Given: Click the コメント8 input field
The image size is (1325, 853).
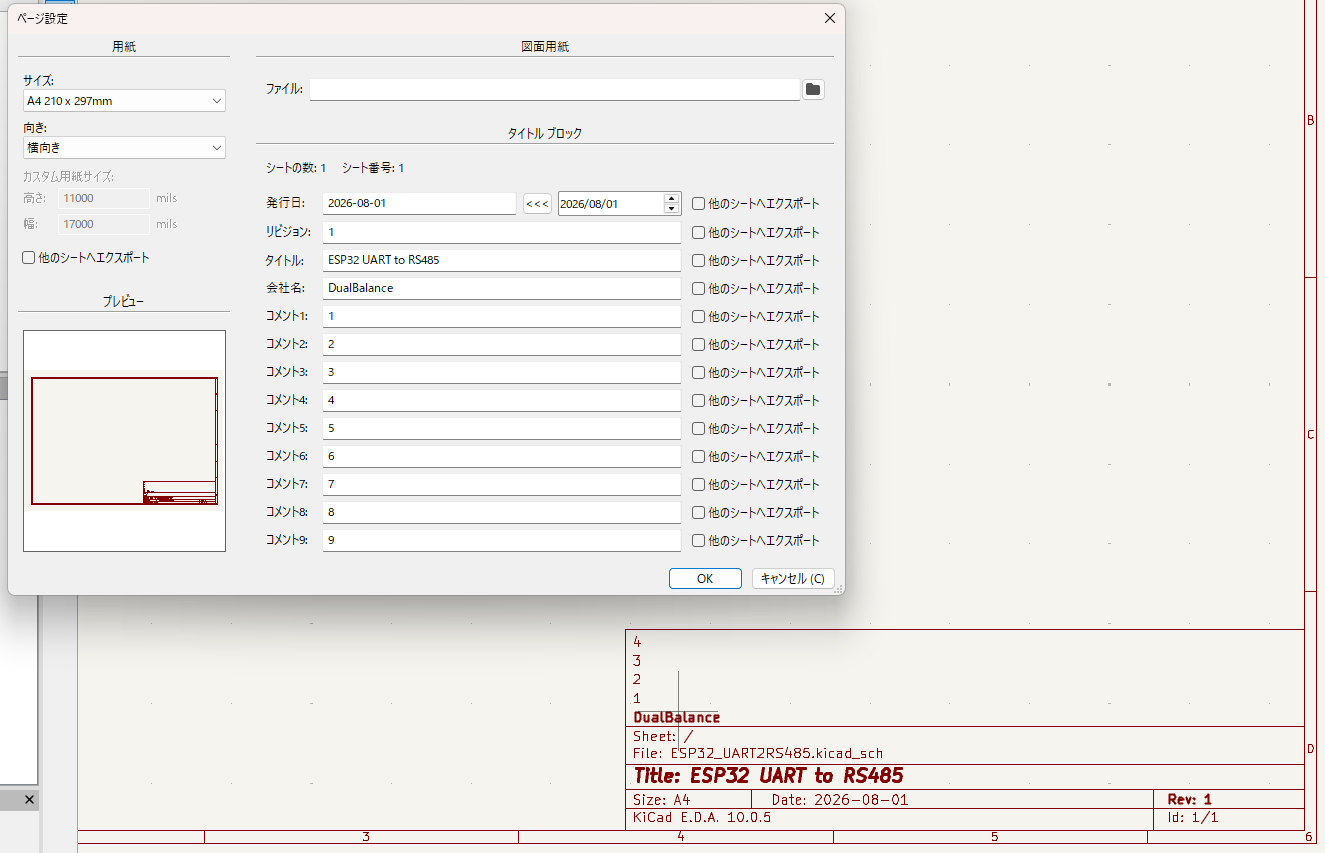Looking at the screenshot, I should click(x=502, y=512).
